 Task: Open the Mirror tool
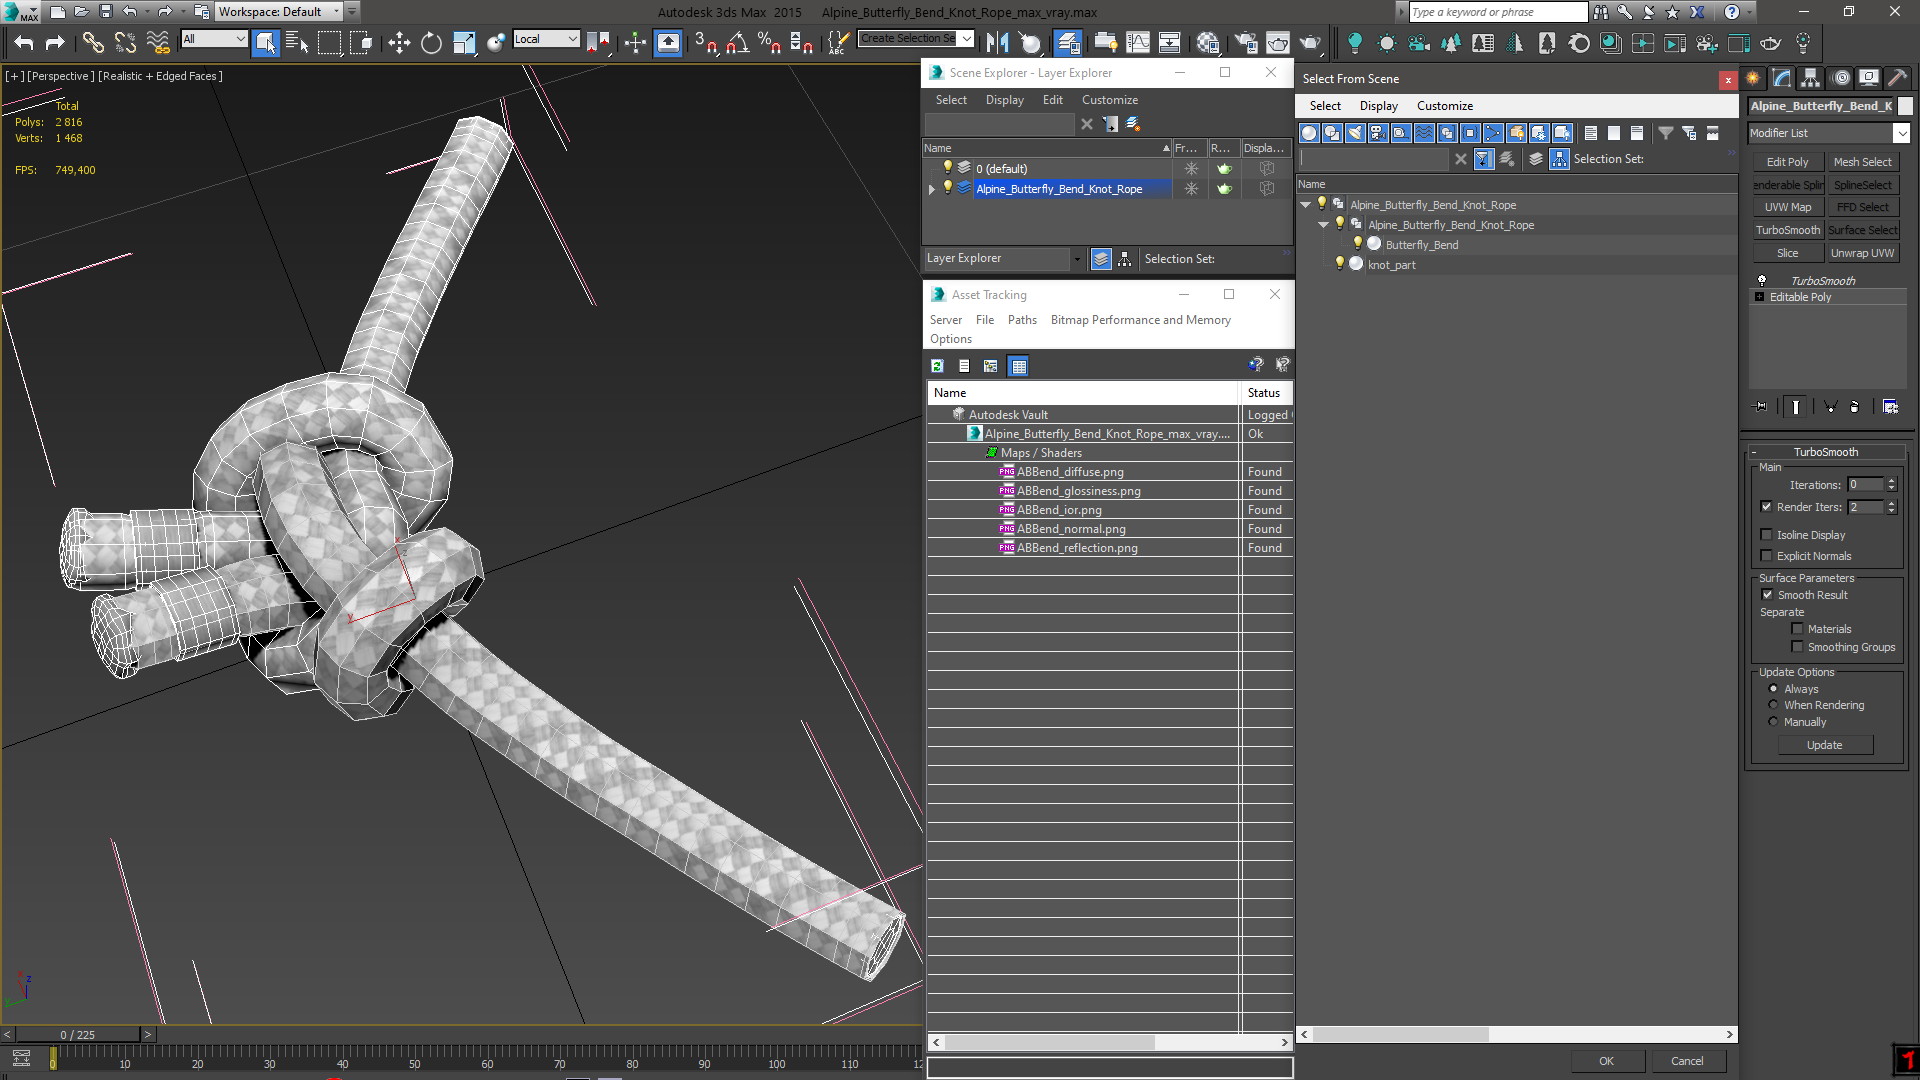[x=996, y=42]
